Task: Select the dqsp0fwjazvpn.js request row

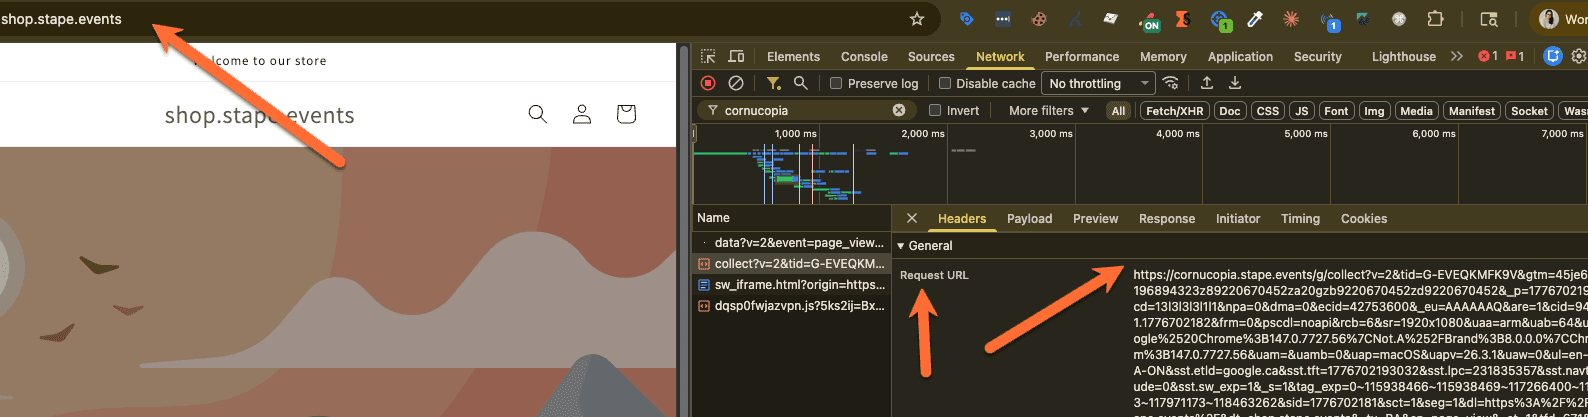Action: (x=792, y=306)
